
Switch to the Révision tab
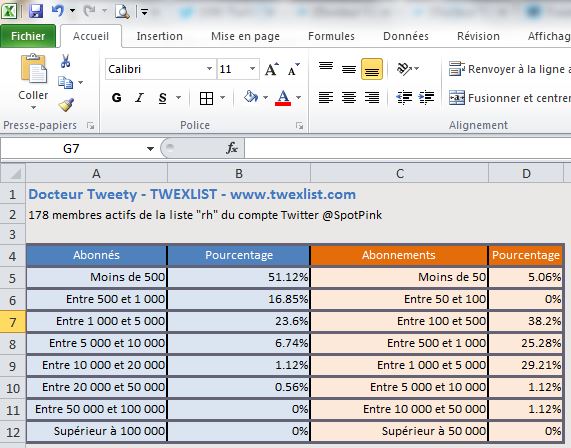click(478, 36)
